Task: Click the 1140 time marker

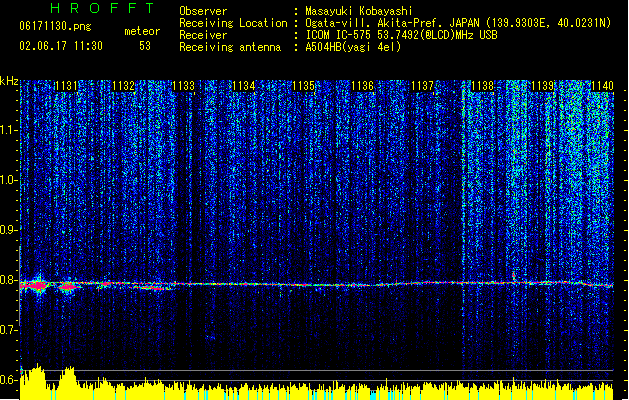Action: (x=602, y=86)
